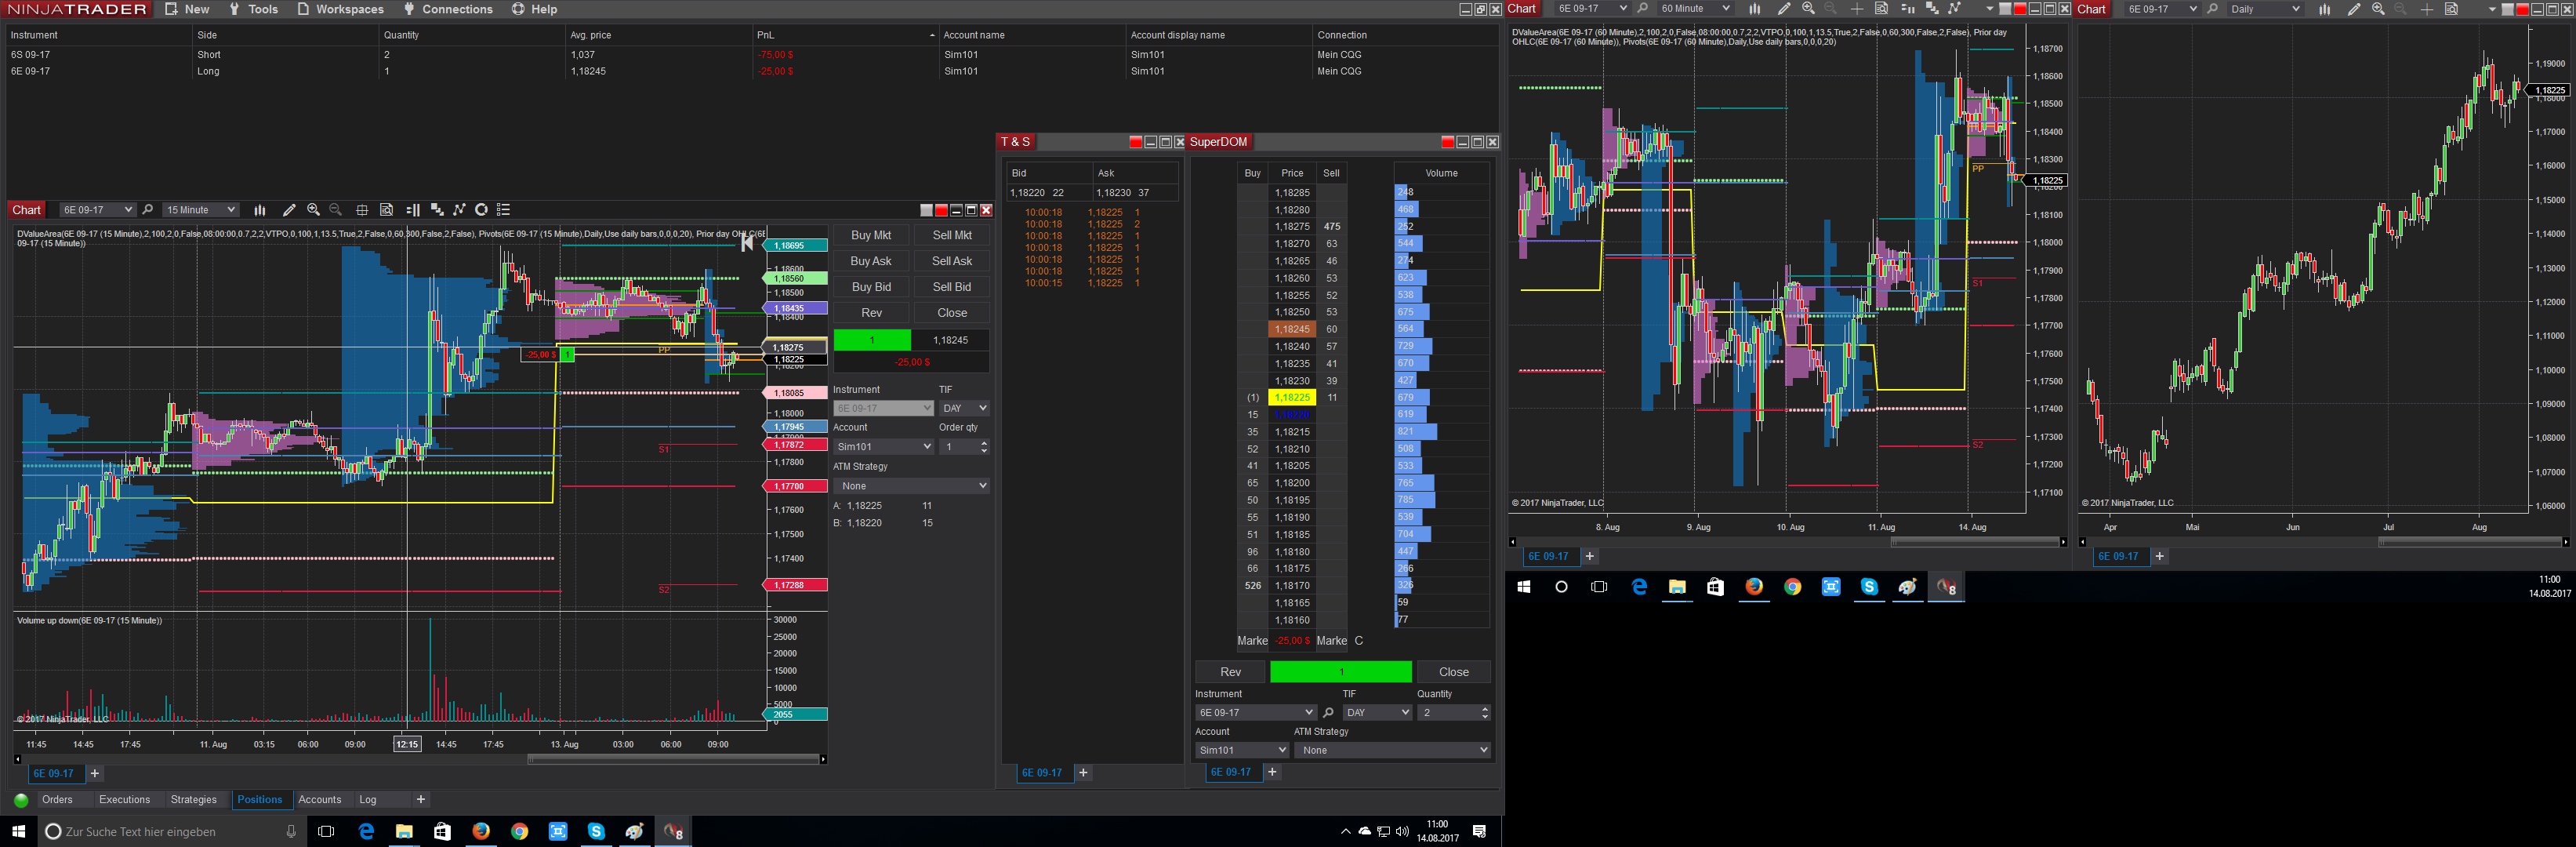The height and width of the screenshot is (847, 2576).
Task: Add new tab in SuperDOM window
Action: pyautogui.click(x=1272, y=772)
